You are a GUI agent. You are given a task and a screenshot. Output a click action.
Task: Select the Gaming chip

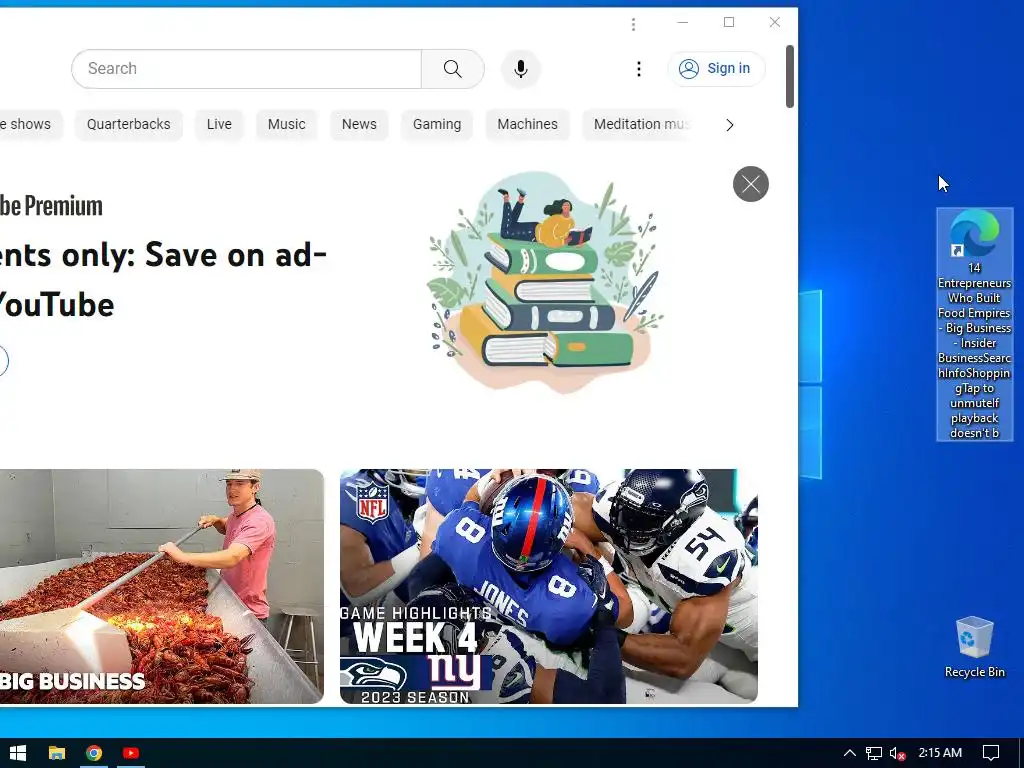pos(437,124)
